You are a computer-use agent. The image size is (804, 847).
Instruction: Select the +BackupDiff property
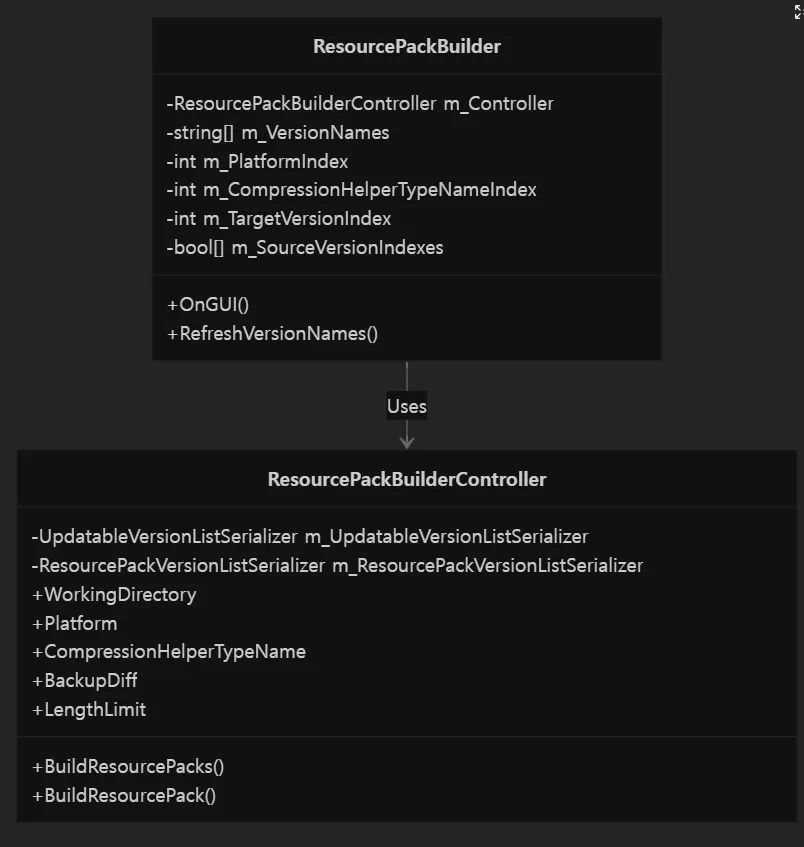click(x=85, y=681)
